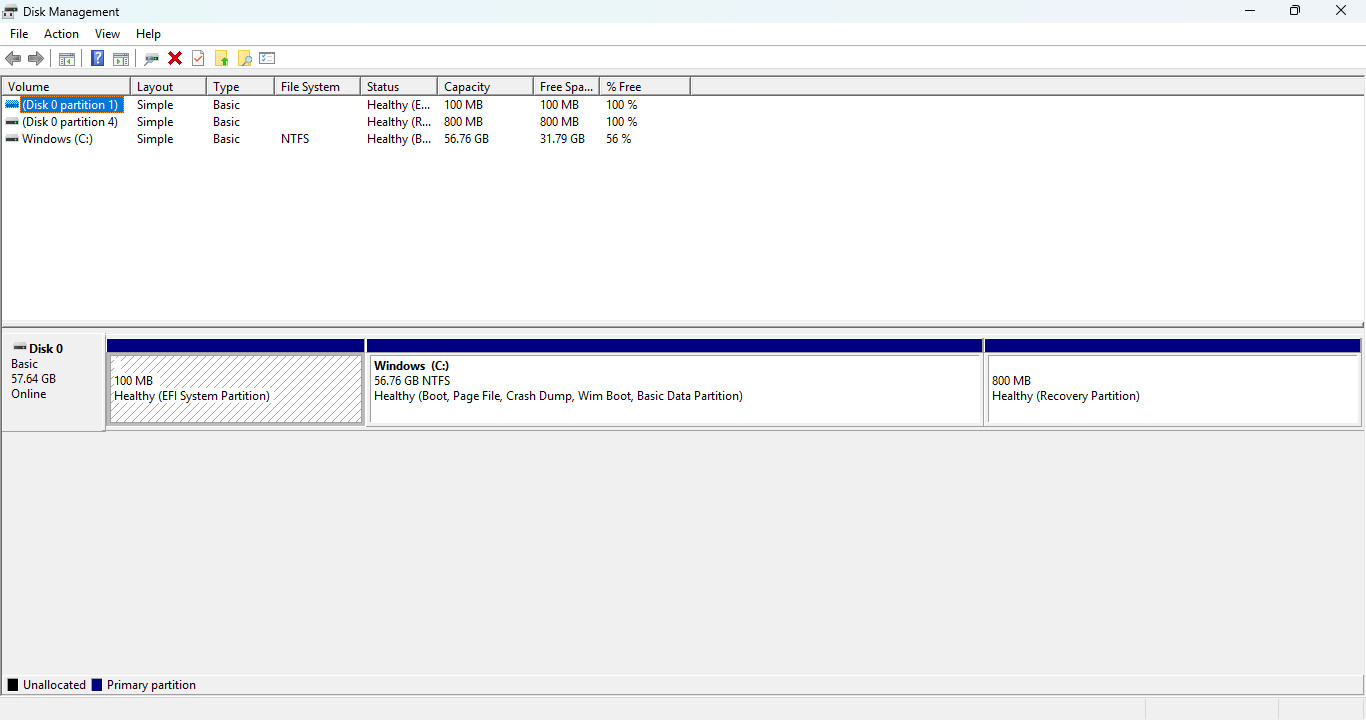
Task: Click the Disk 0 header block
Action: click(x=53, y=382)
